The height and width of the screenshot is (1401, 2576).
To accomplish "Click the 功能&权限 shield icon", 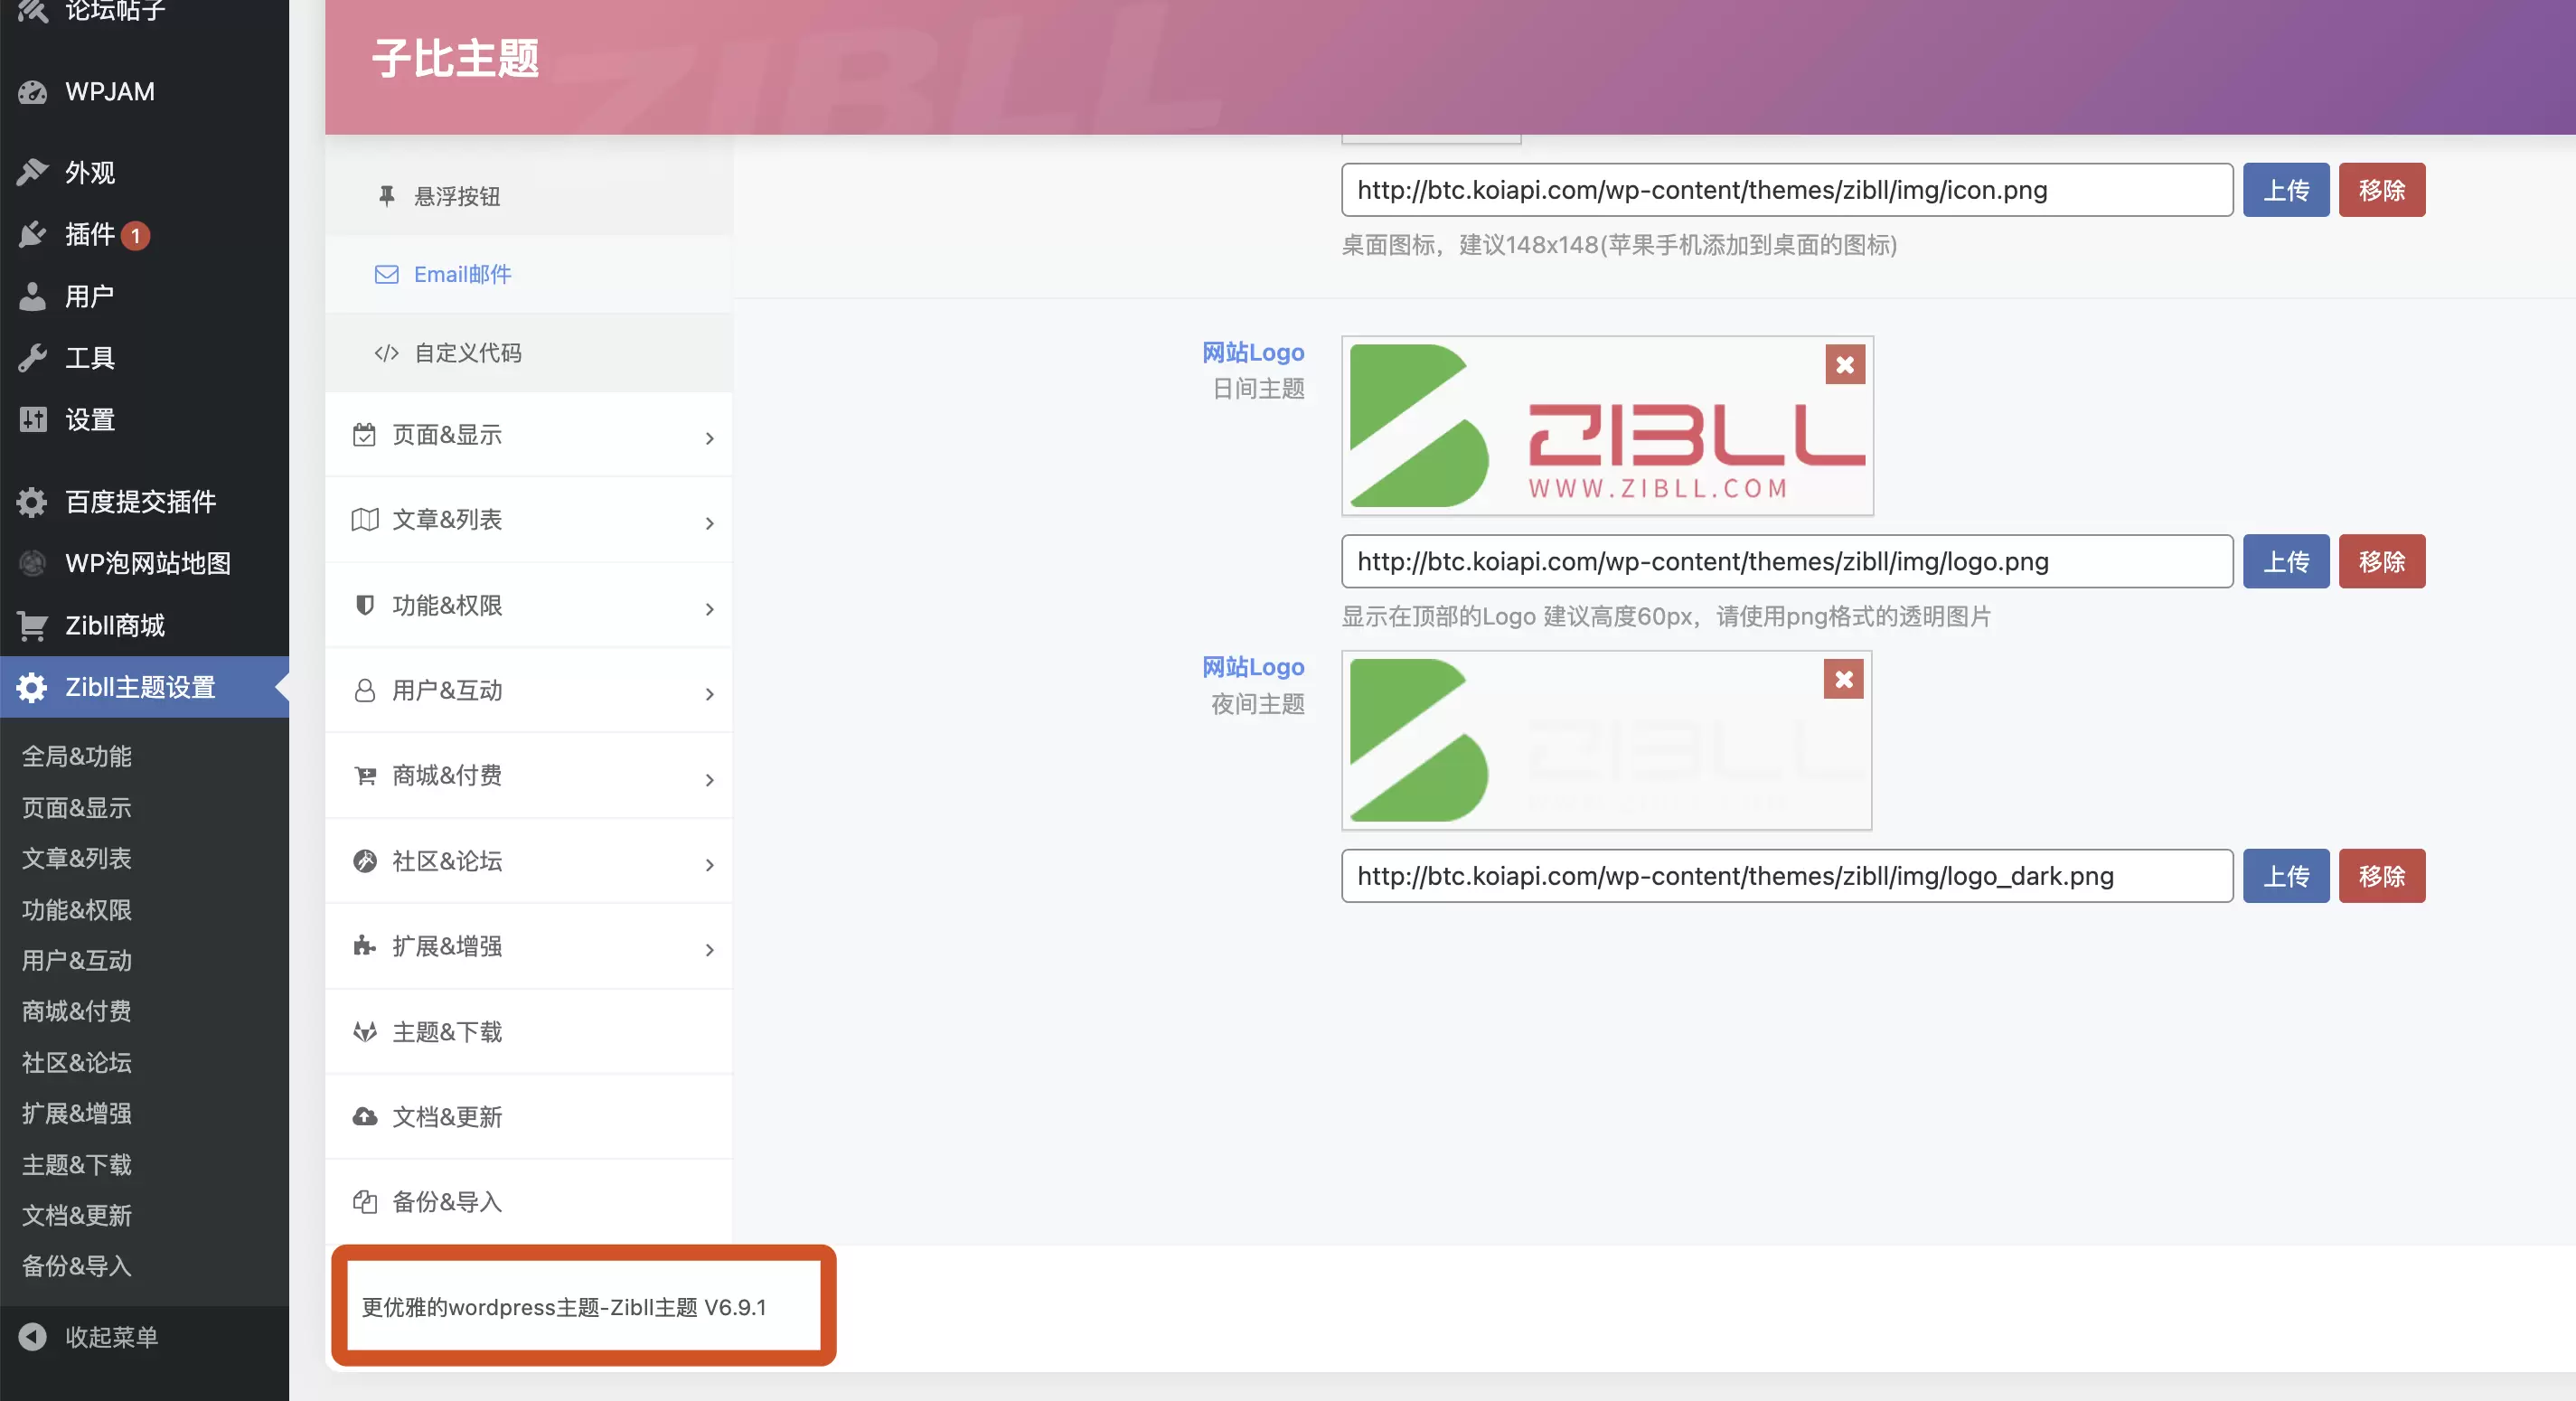I will pyautogui.click(x=365, y=605).
